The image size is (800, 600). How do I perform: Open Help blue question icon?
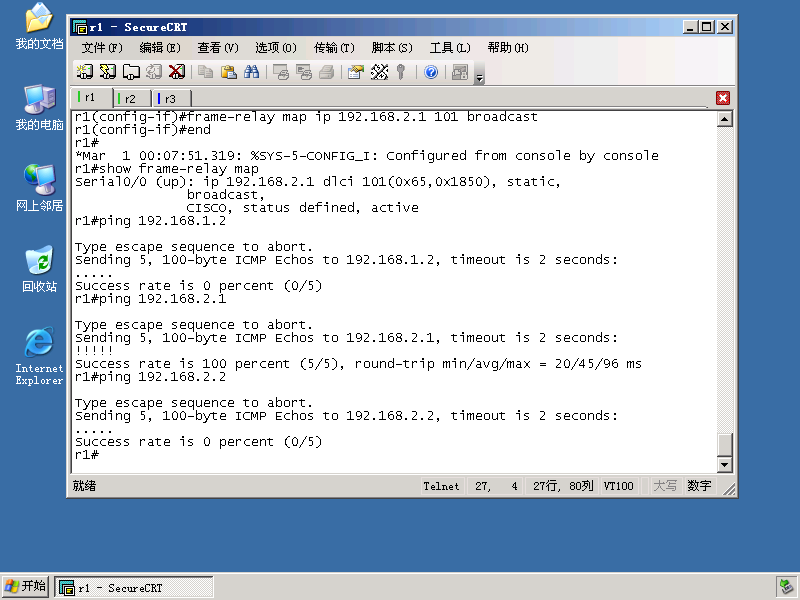(431, 72)
